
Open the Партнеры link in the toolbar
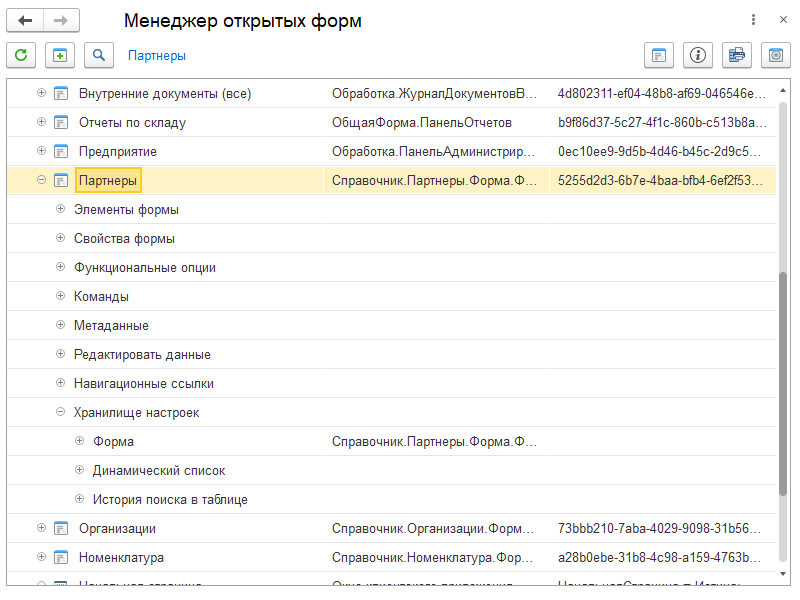157,56
